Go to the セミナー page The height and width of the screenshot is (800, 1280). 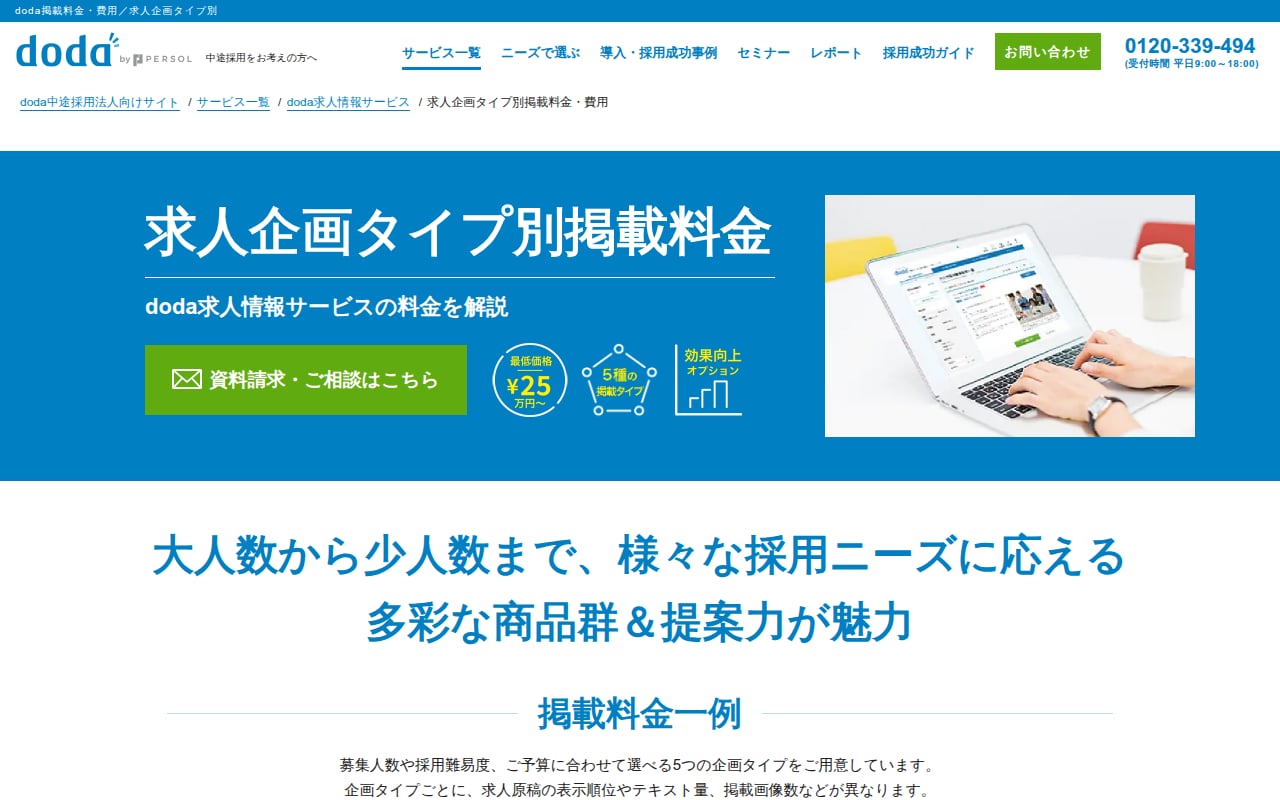point(763,53)
